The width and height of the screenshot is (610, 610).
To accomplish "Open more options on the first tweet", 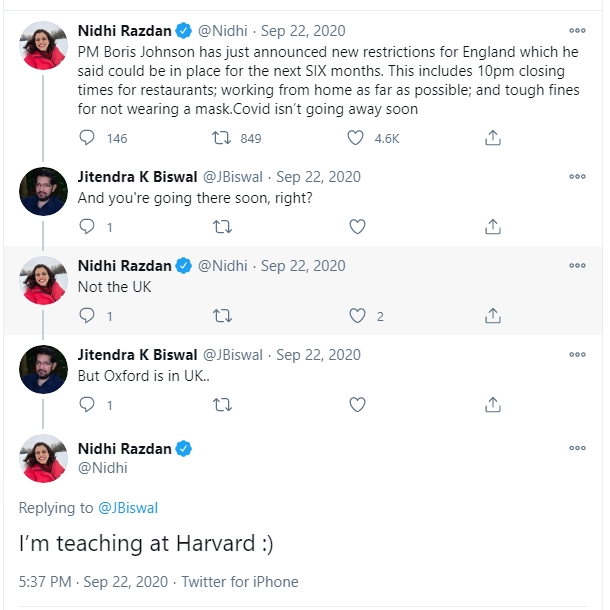I will pos(577,31).
